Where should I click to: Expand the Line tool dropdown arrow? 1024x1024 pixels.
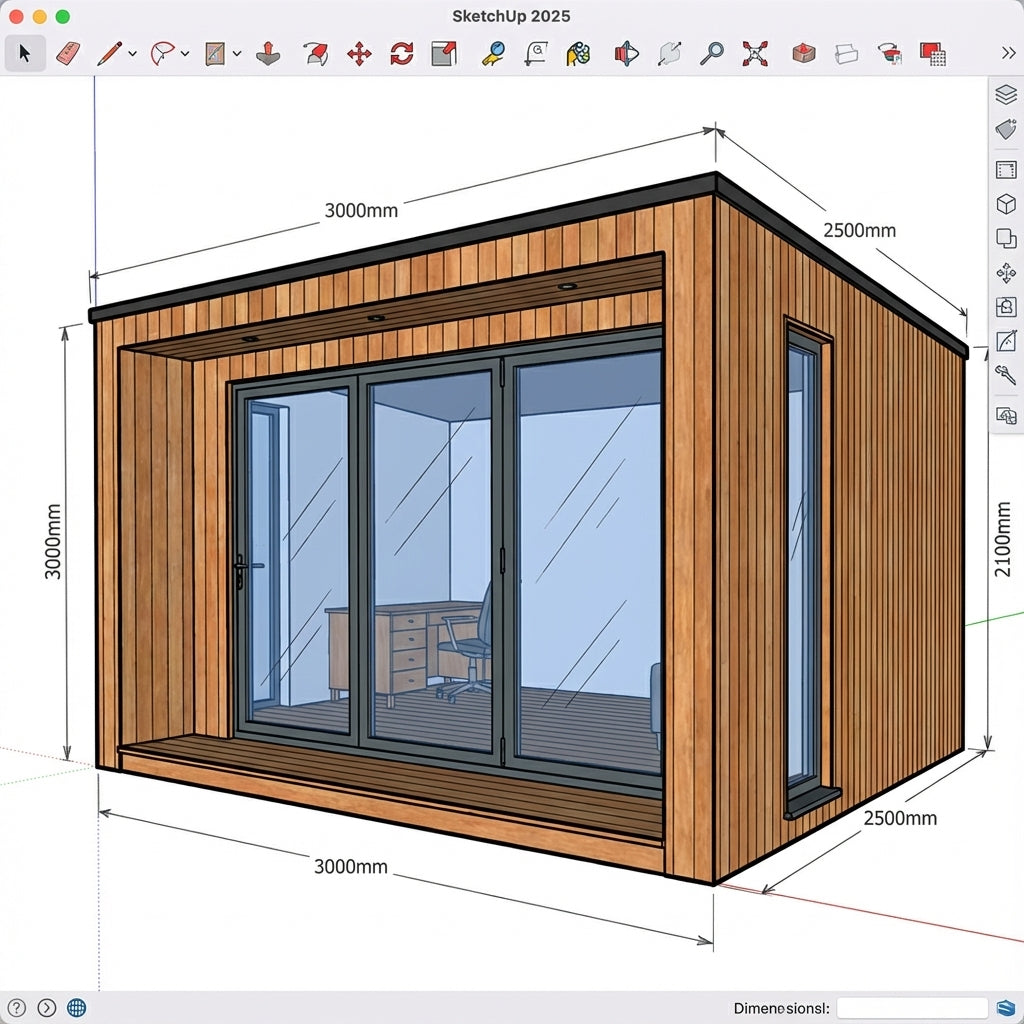coord(130,53)
